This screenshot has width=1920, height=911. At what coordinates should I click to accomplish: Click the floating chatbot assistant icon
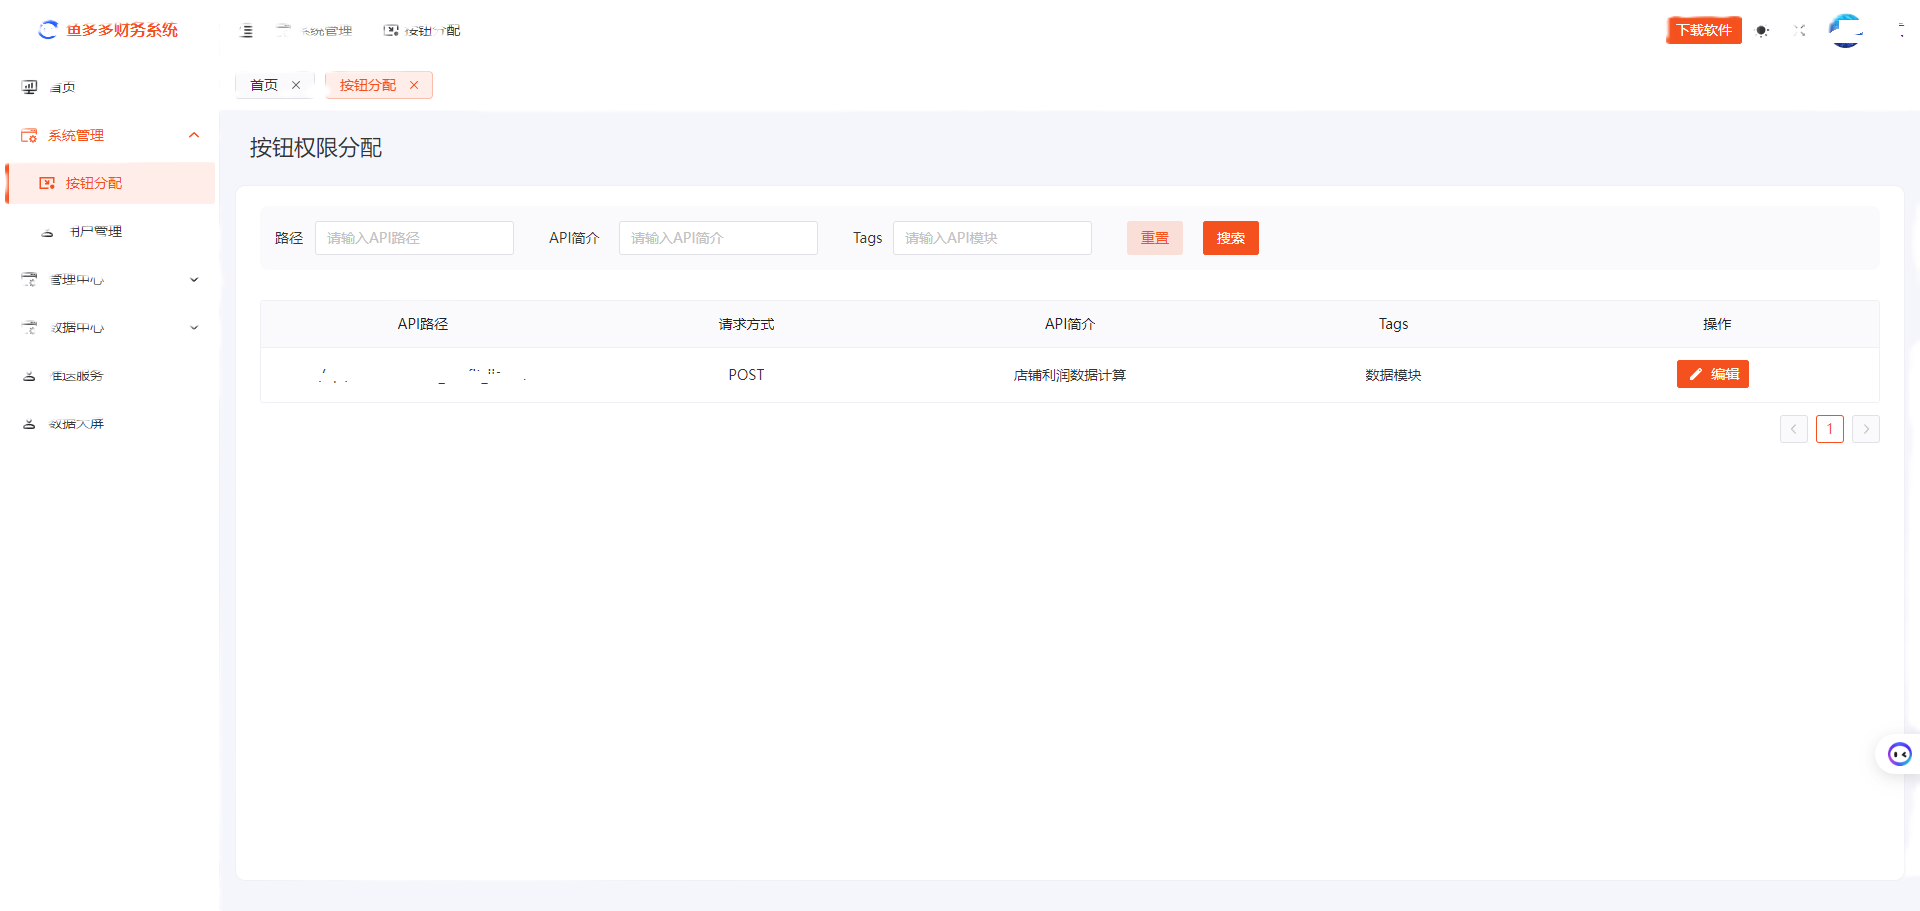tap(1899, 754)
